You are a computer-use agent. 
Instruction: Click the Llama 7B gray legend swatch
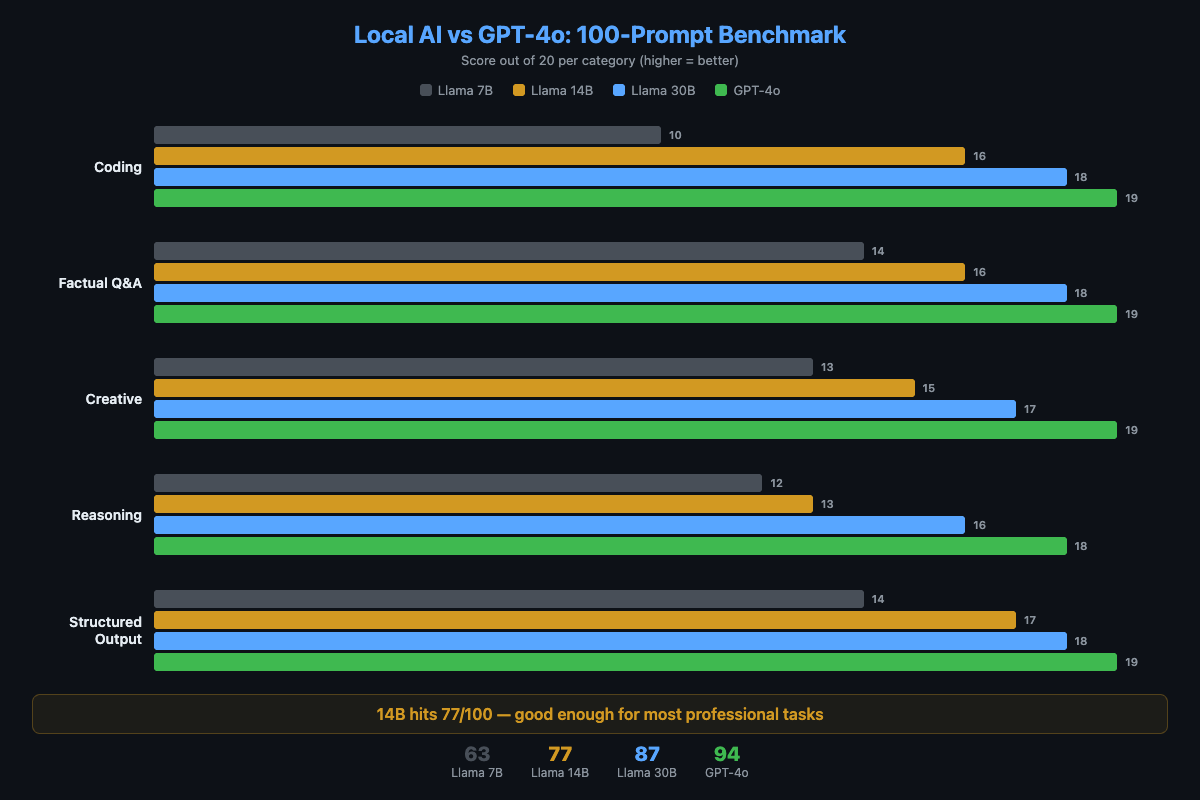coord(426,90)
